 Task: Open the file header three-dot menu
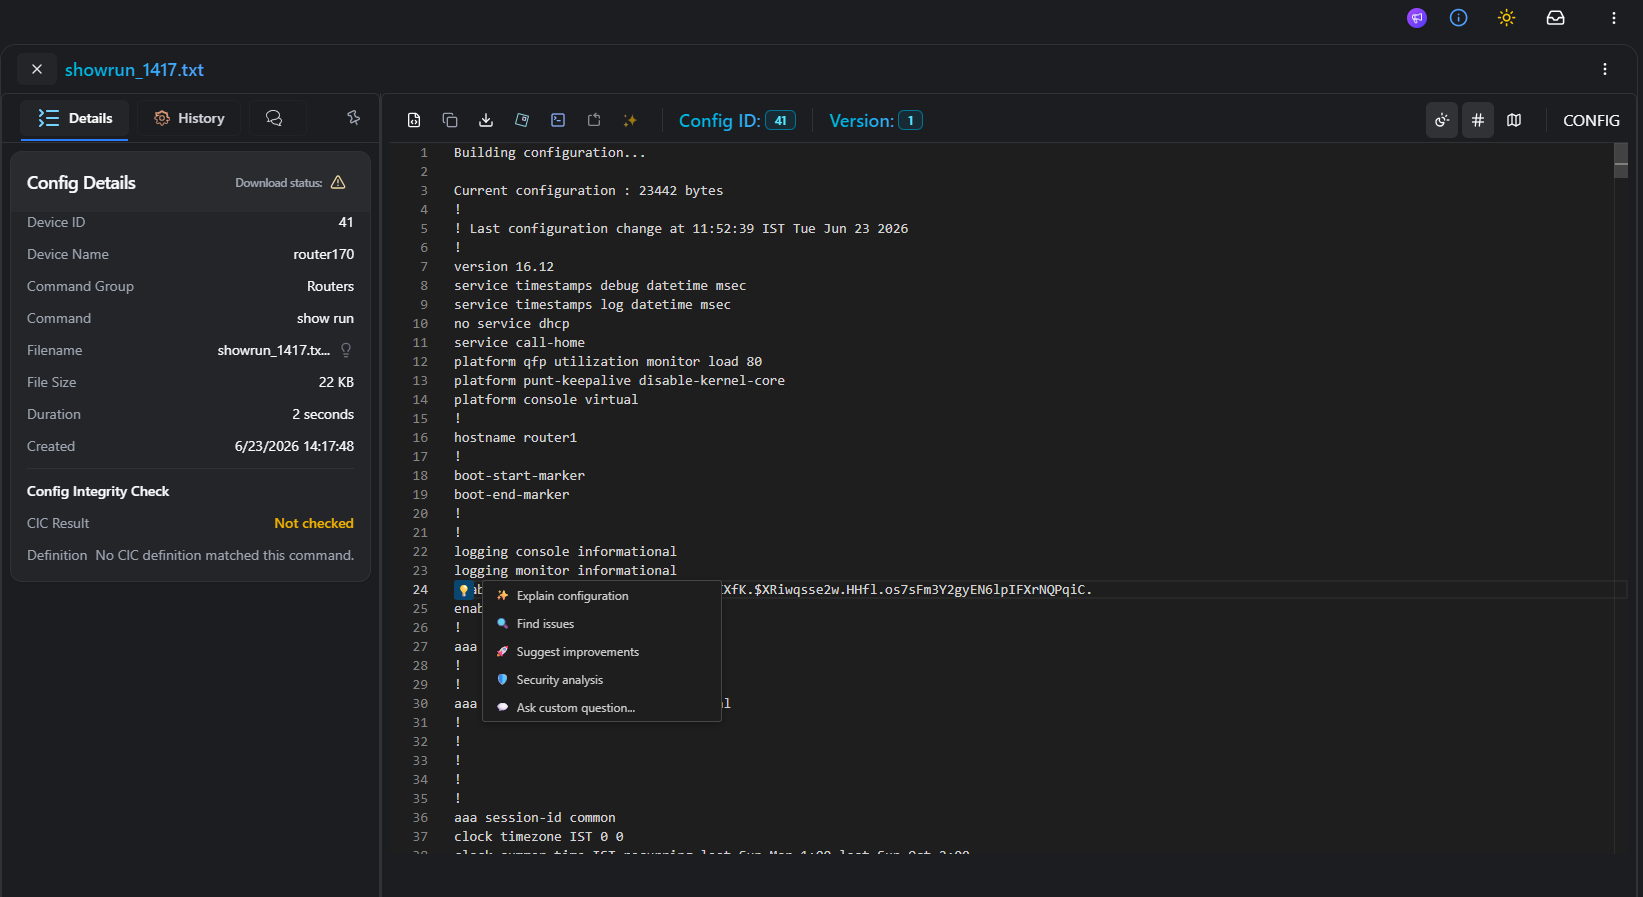1605,69
